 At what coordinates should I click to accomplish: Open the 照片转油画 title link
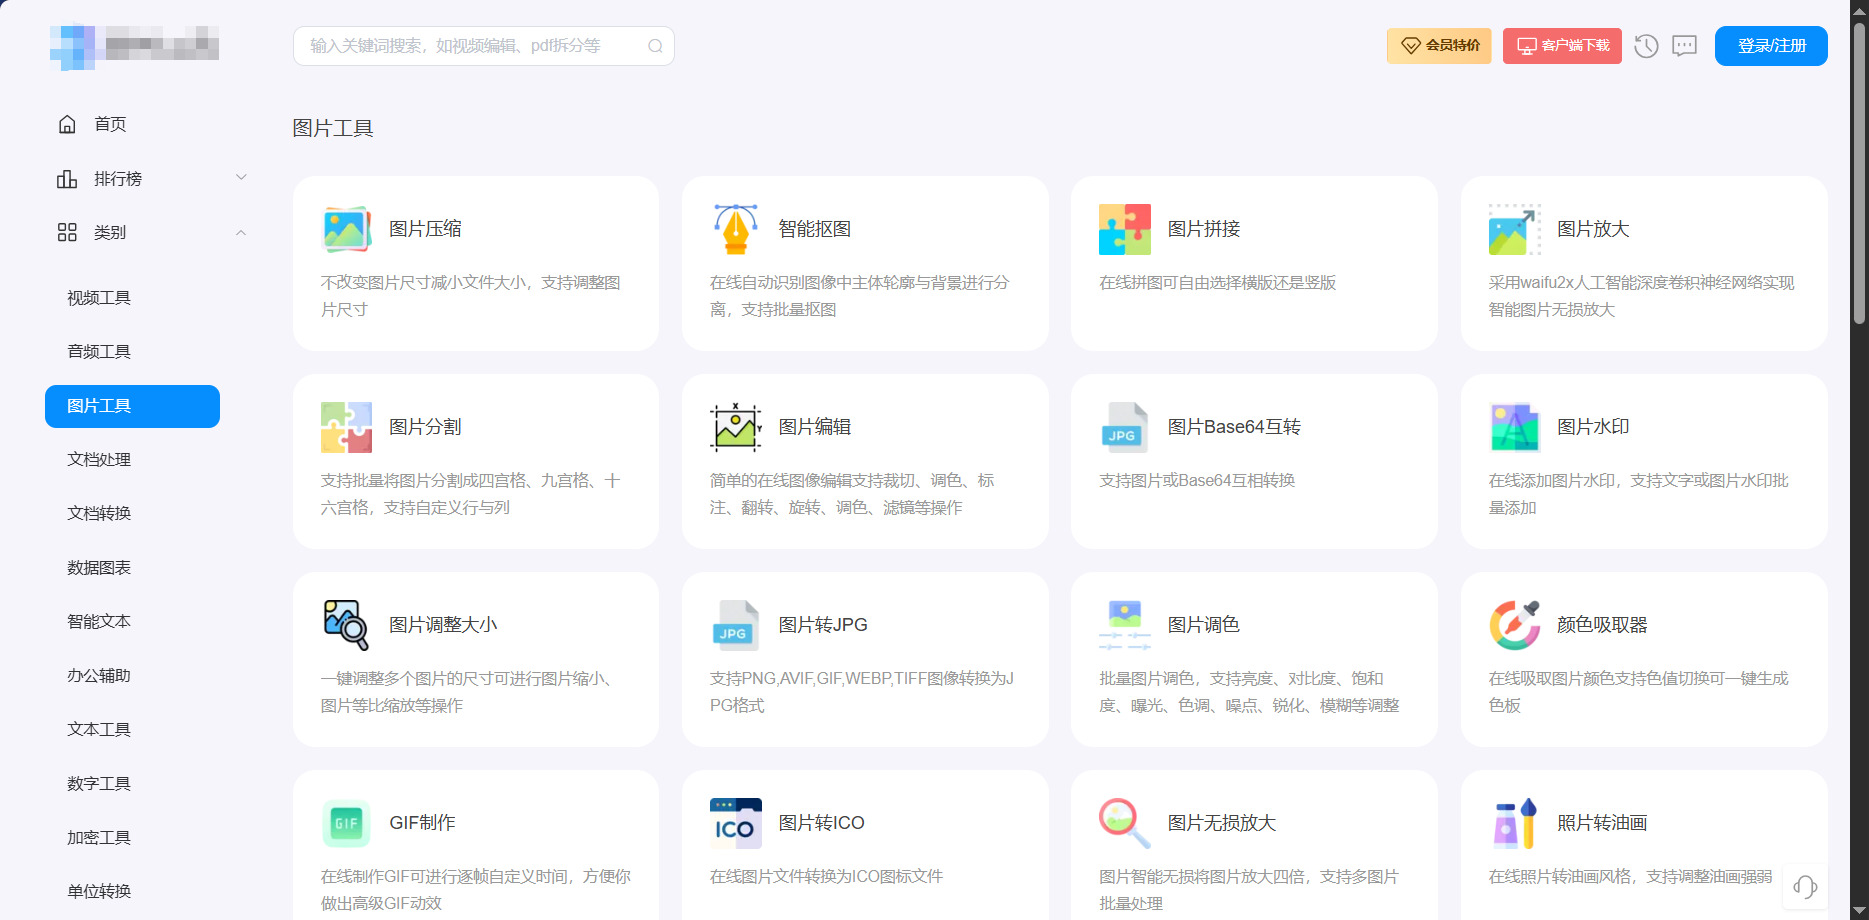[1602, 823]
